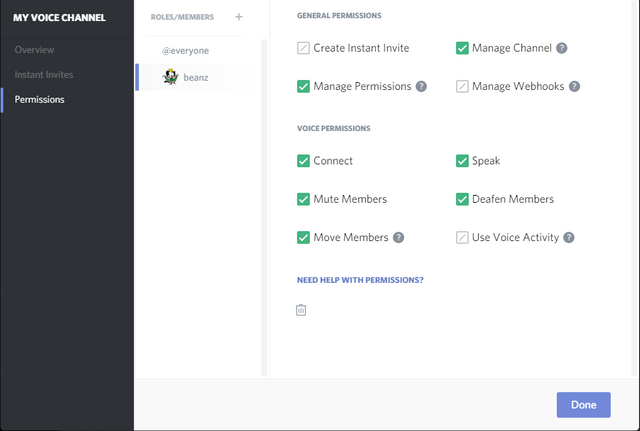640x431 pixels.
Task: Open help icon beside Manage Webhooks
Action: (574, 87)
